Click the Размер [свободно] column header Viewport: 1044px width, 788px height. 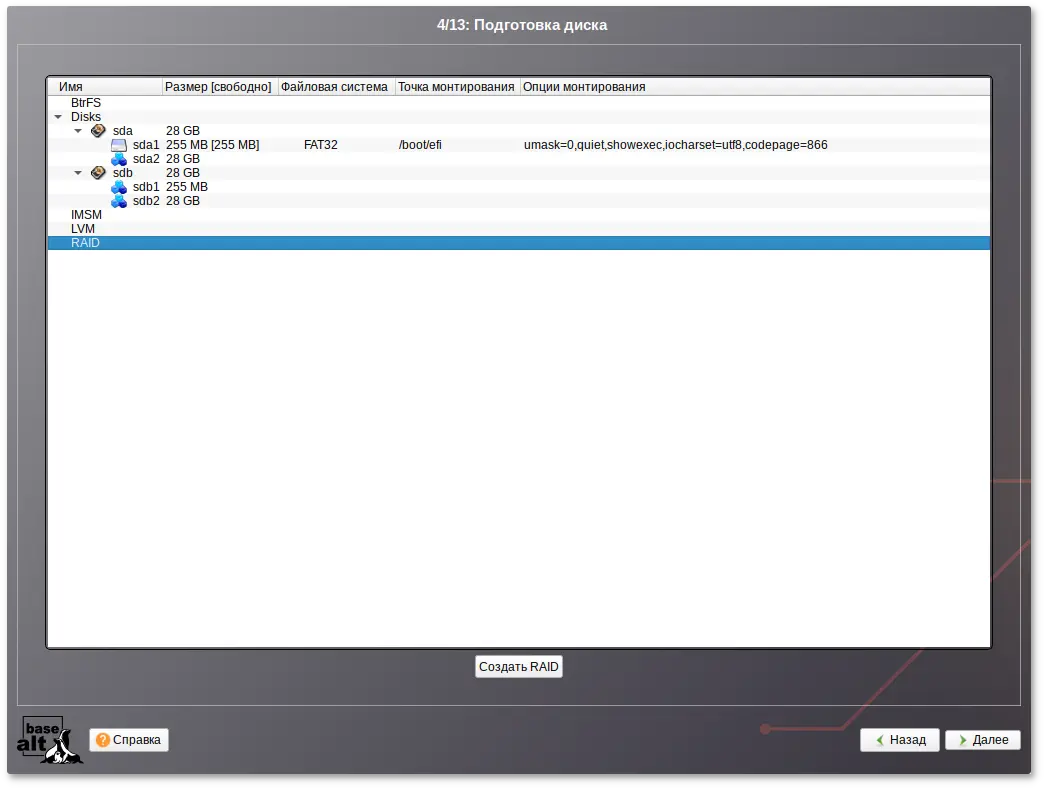[220, 87]
